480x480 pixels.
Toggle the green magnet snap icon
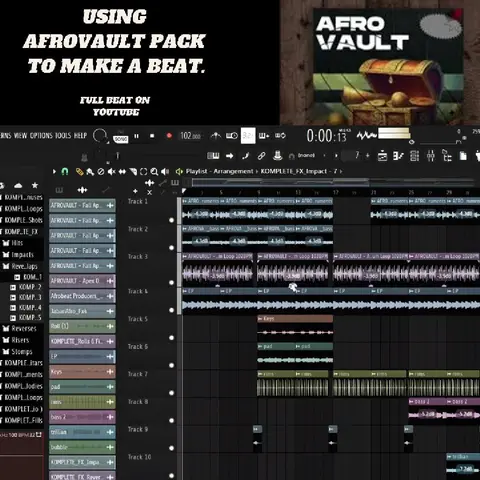pos(65,171)
